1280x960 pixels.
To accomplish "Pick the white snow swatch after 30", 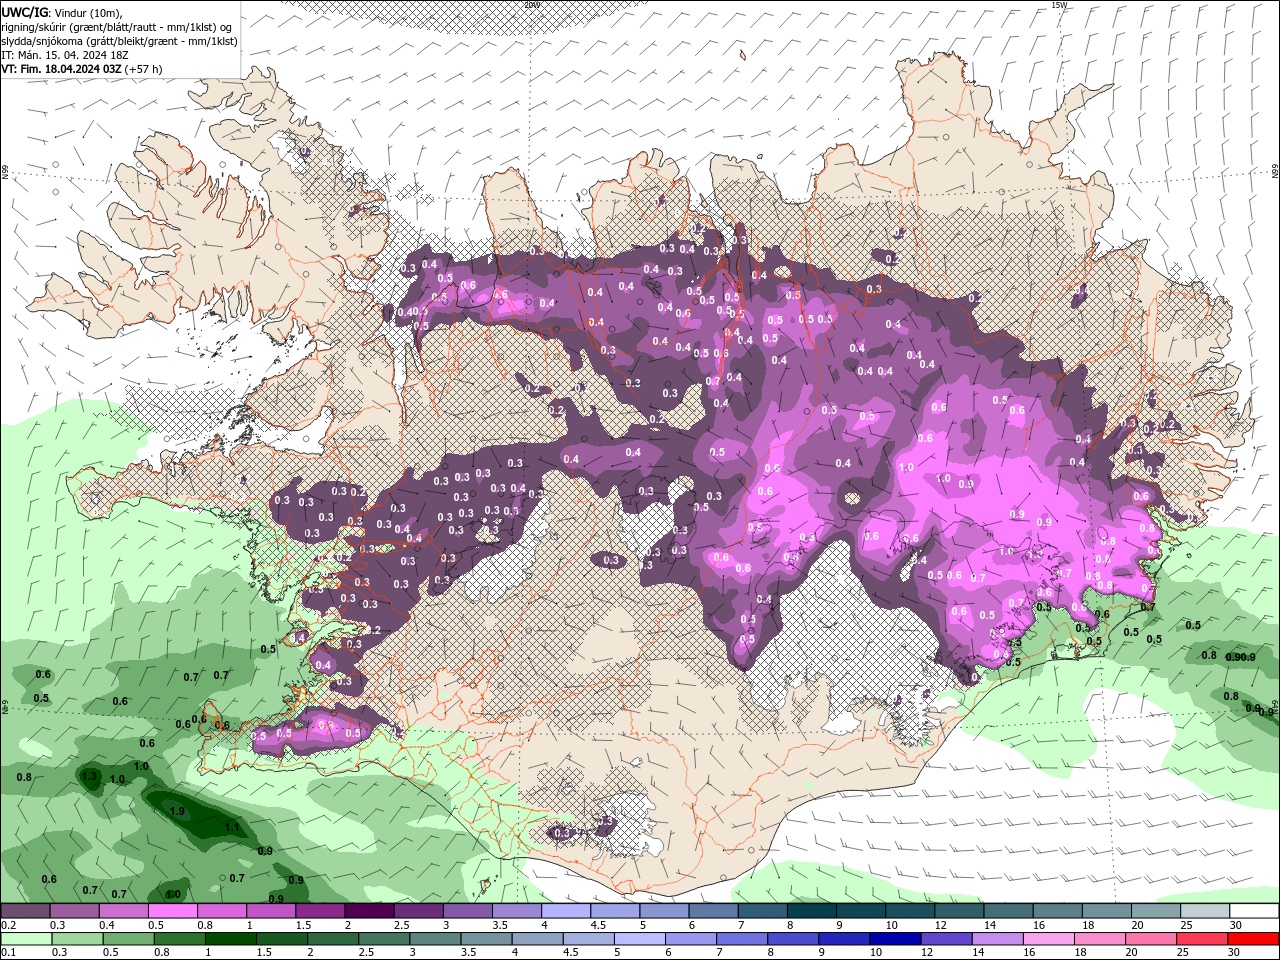I will click(x=1255, y=911).
